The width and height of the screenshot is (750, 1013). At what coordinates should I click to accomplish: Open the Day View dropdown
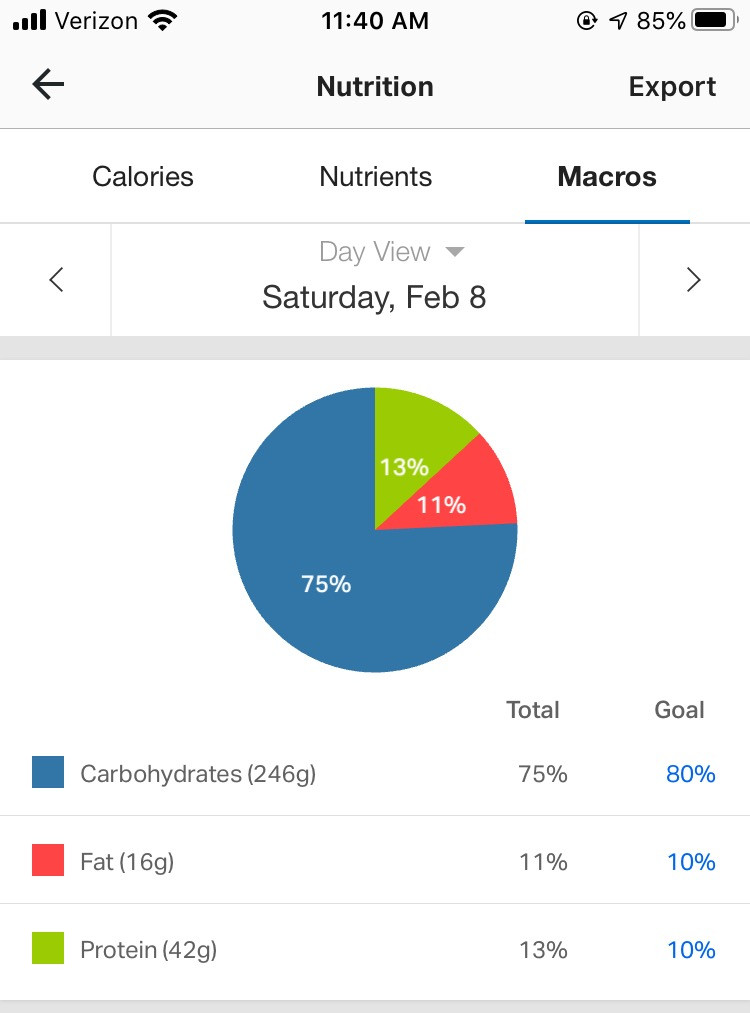click(391, 252)
